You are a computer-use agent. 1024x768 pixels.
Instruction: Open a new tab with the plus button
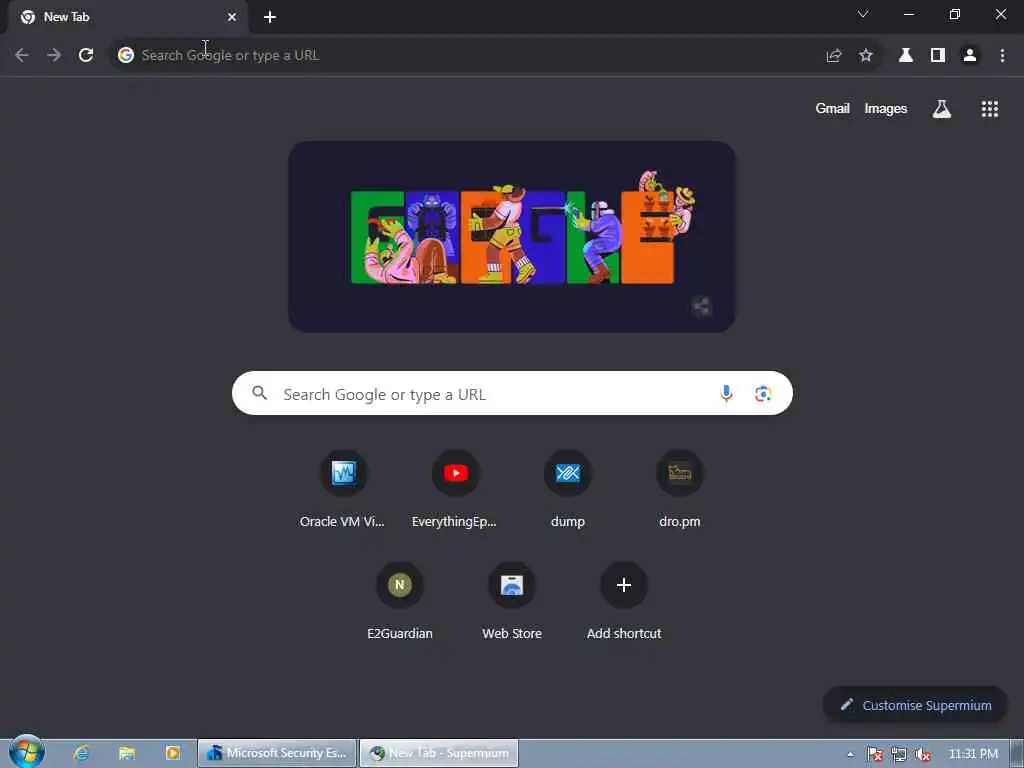pyautogui.click(x=270, y=17)
